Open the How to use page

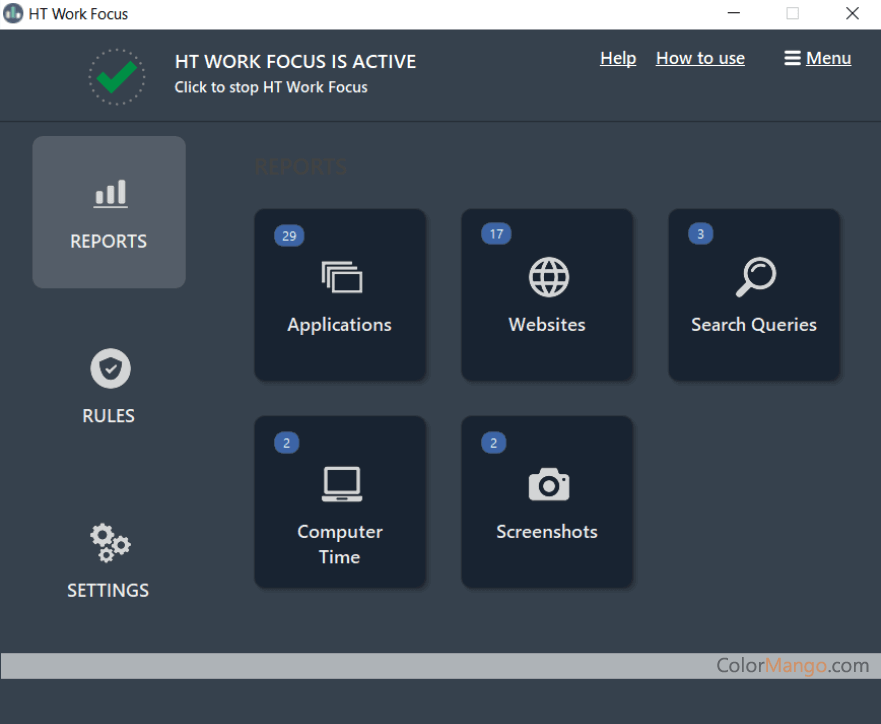tap(700, 57)
